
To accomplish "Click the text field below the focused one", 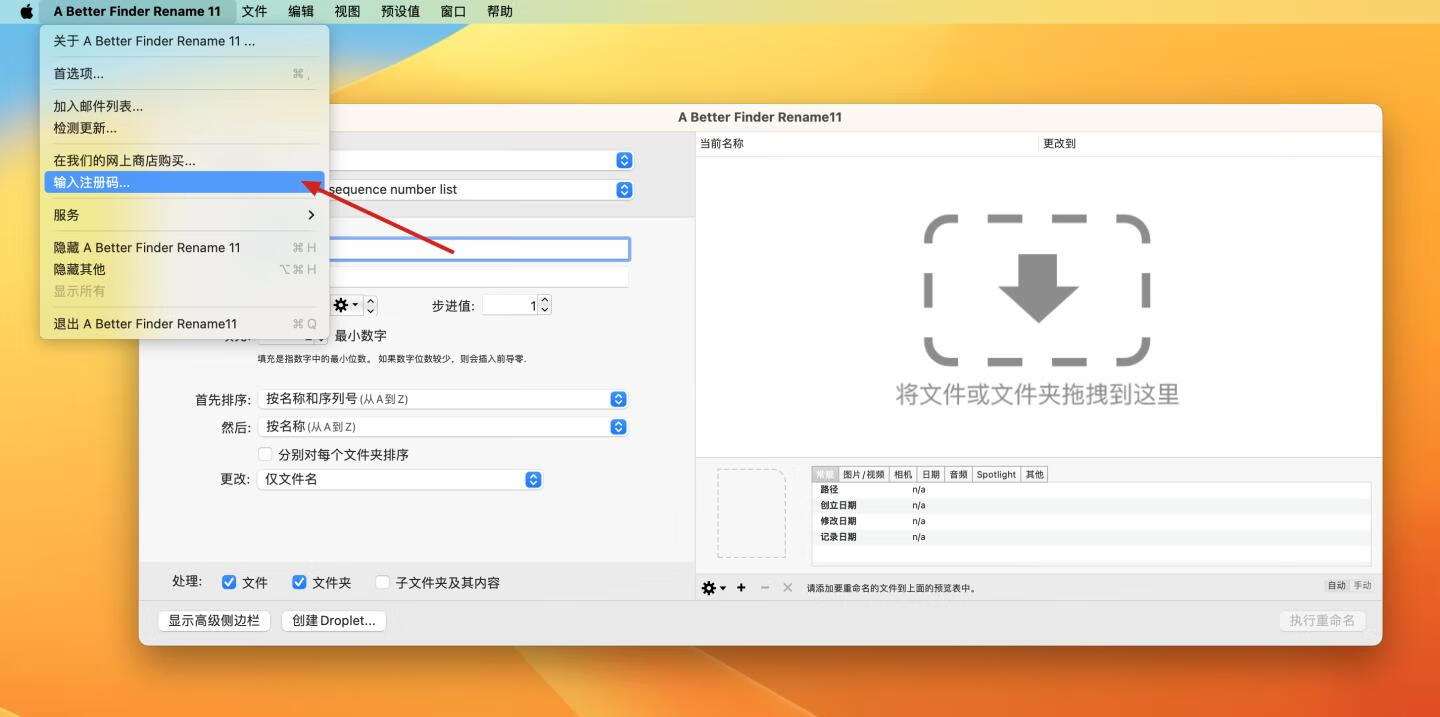I will (479, 277).
